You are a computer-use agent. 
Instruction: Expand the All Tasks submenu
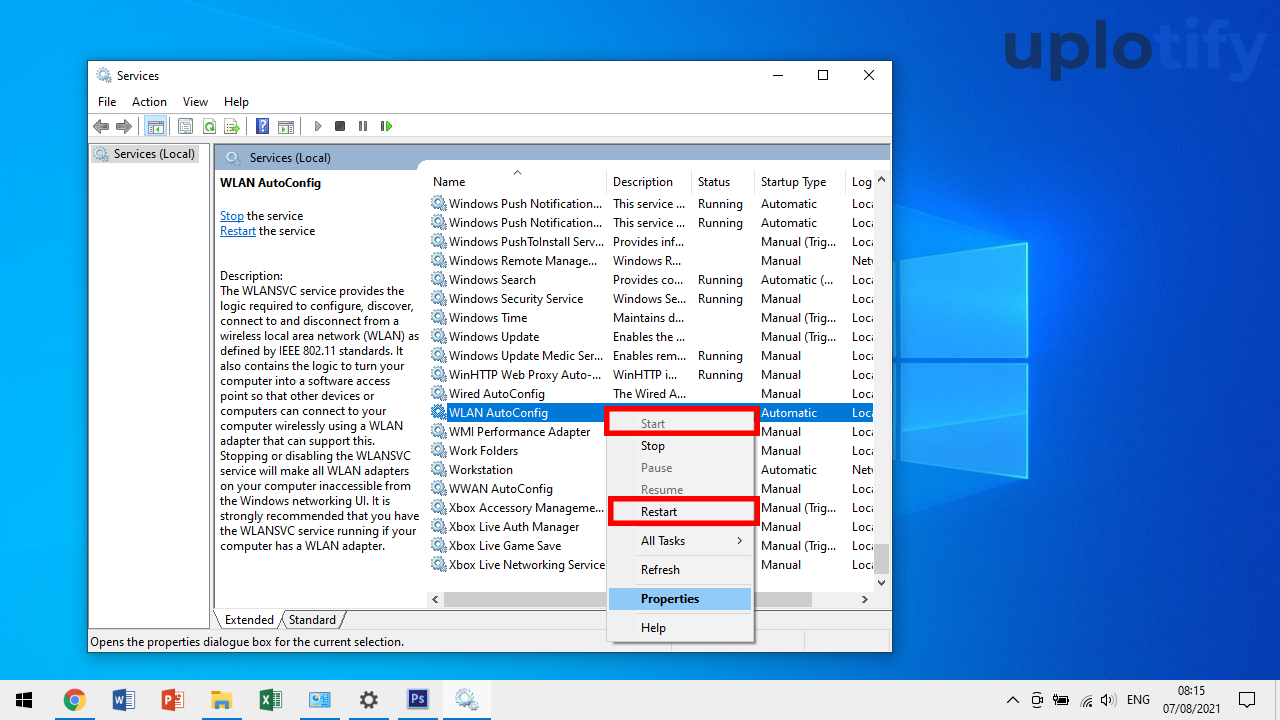(680, 541)
